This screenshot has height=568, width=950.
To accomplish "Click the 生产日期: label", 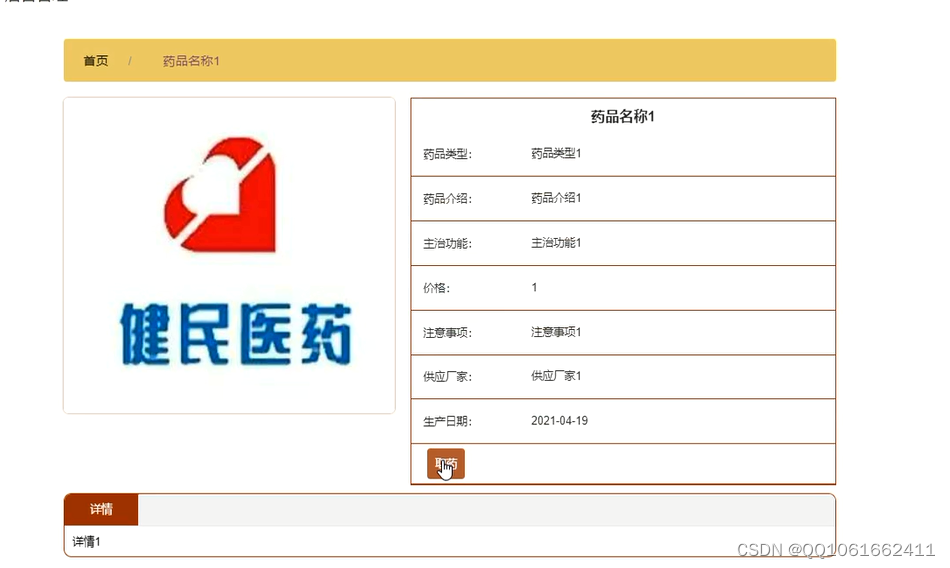I will coord(447,421).
